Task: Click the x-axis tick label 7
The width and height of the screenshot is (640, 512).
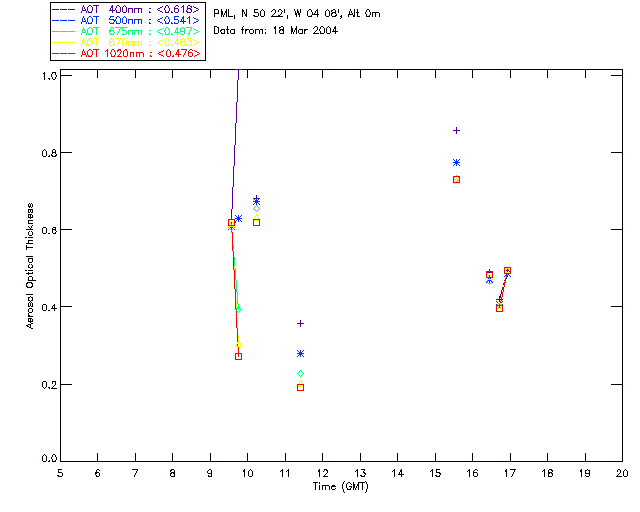Action: pos(135,473)
